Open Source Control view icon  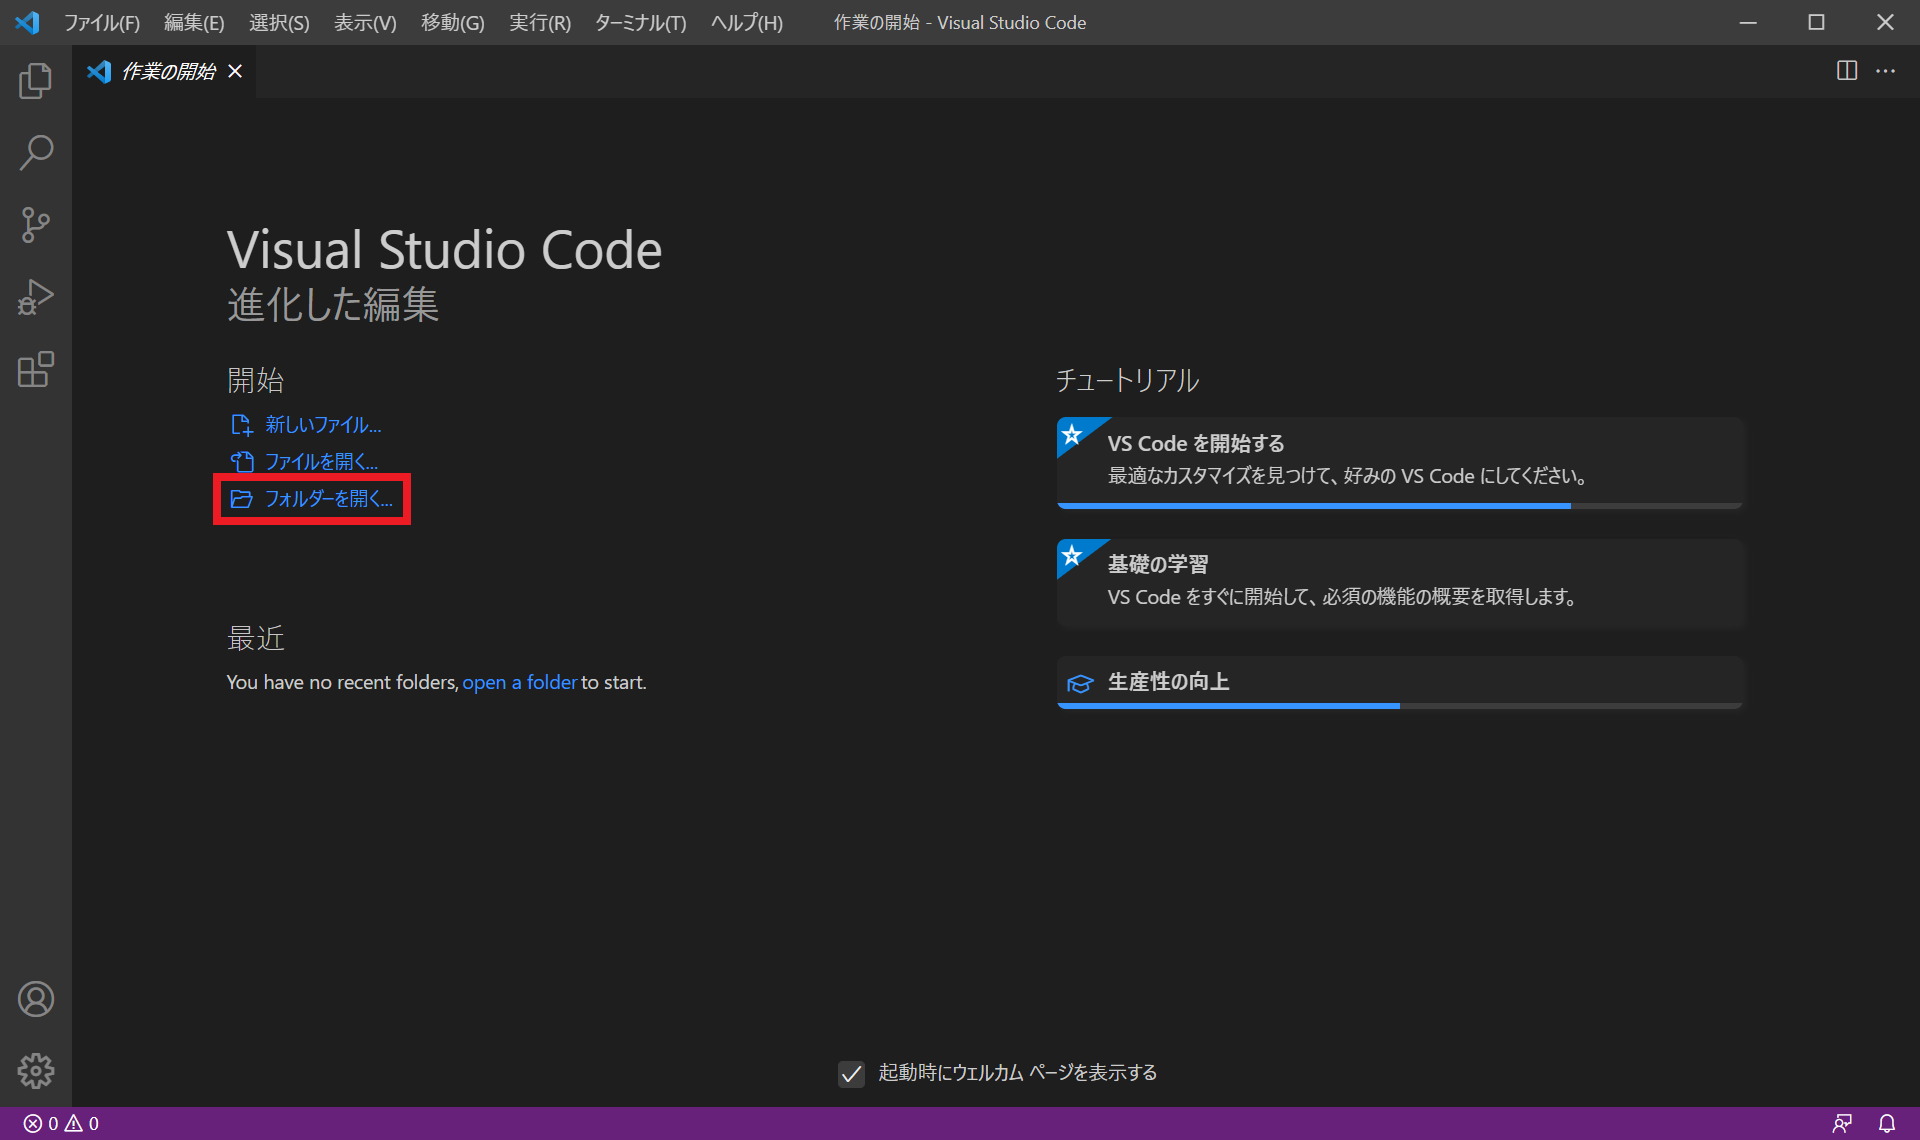point(35,225)
